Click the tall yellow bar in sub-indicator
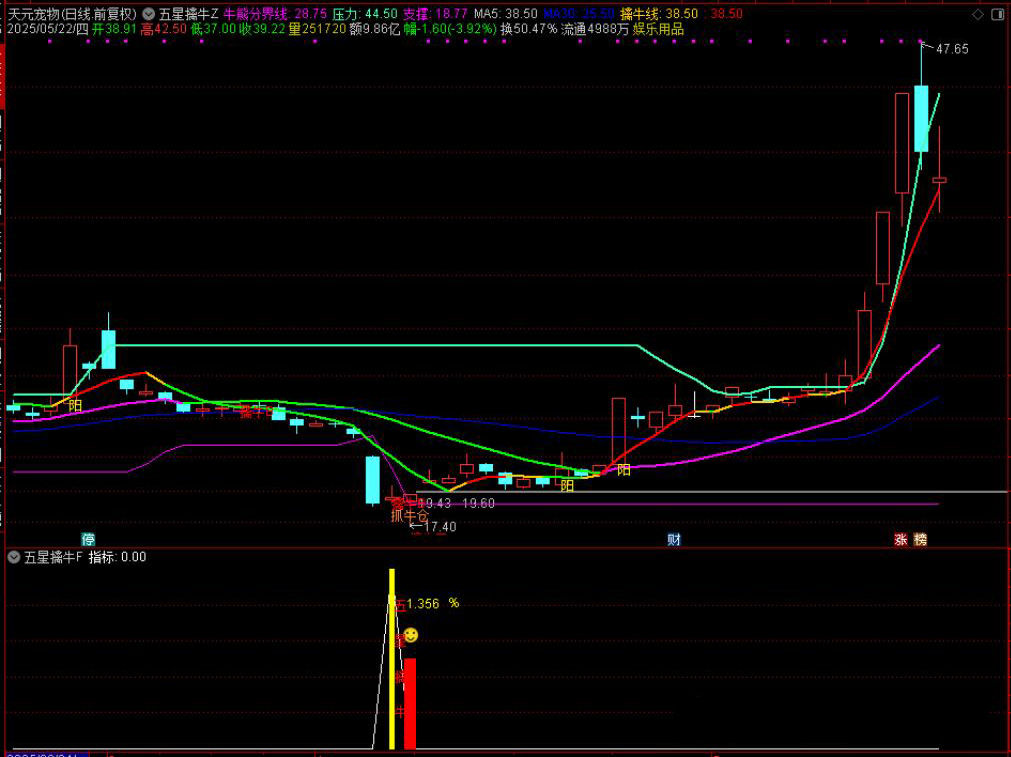 [392, 660]
